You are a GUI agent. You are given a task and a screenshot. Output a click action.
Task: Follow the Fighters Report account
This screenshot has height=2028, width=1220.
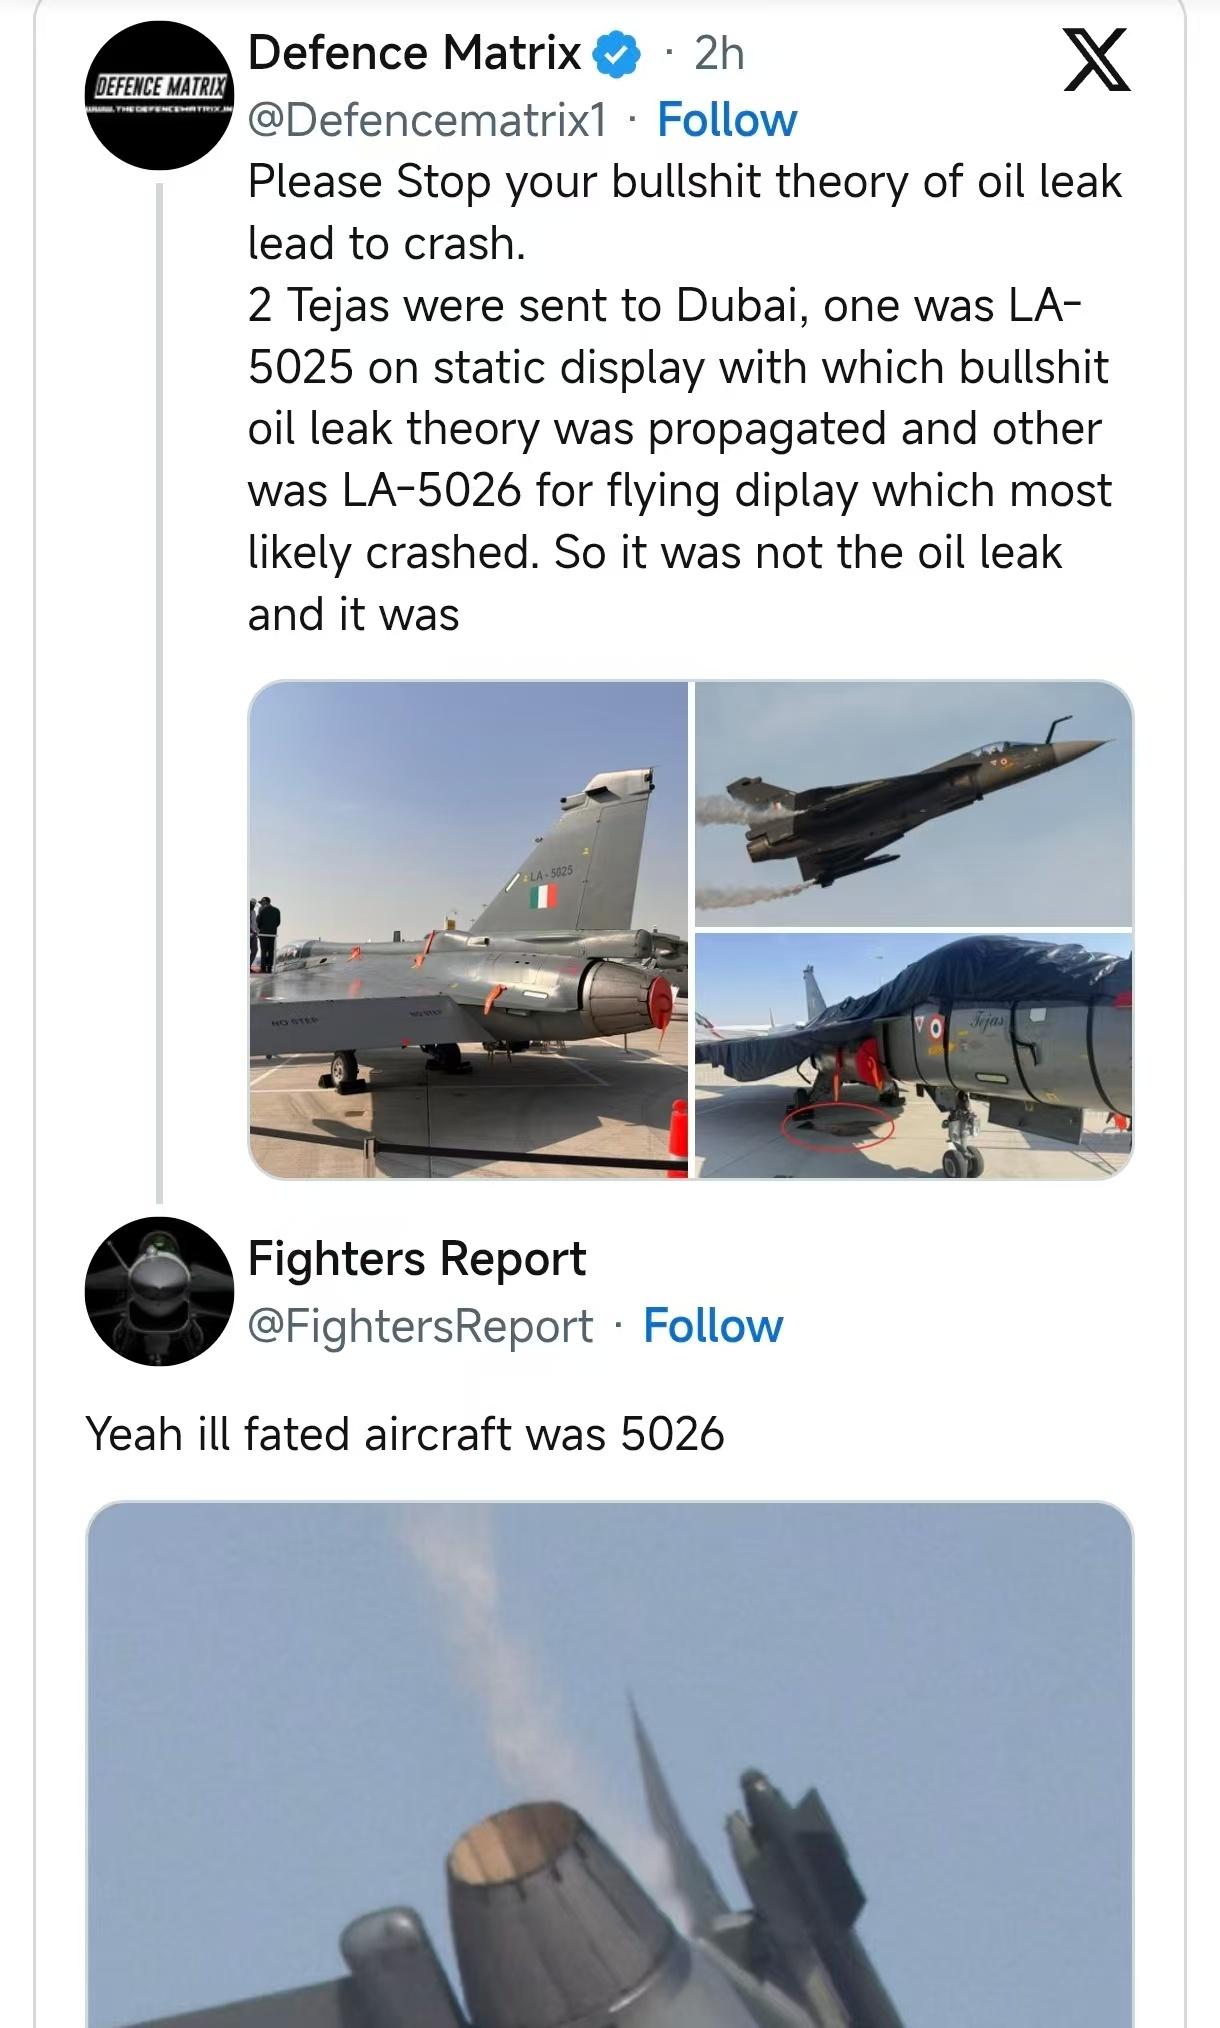point(712,1326)
